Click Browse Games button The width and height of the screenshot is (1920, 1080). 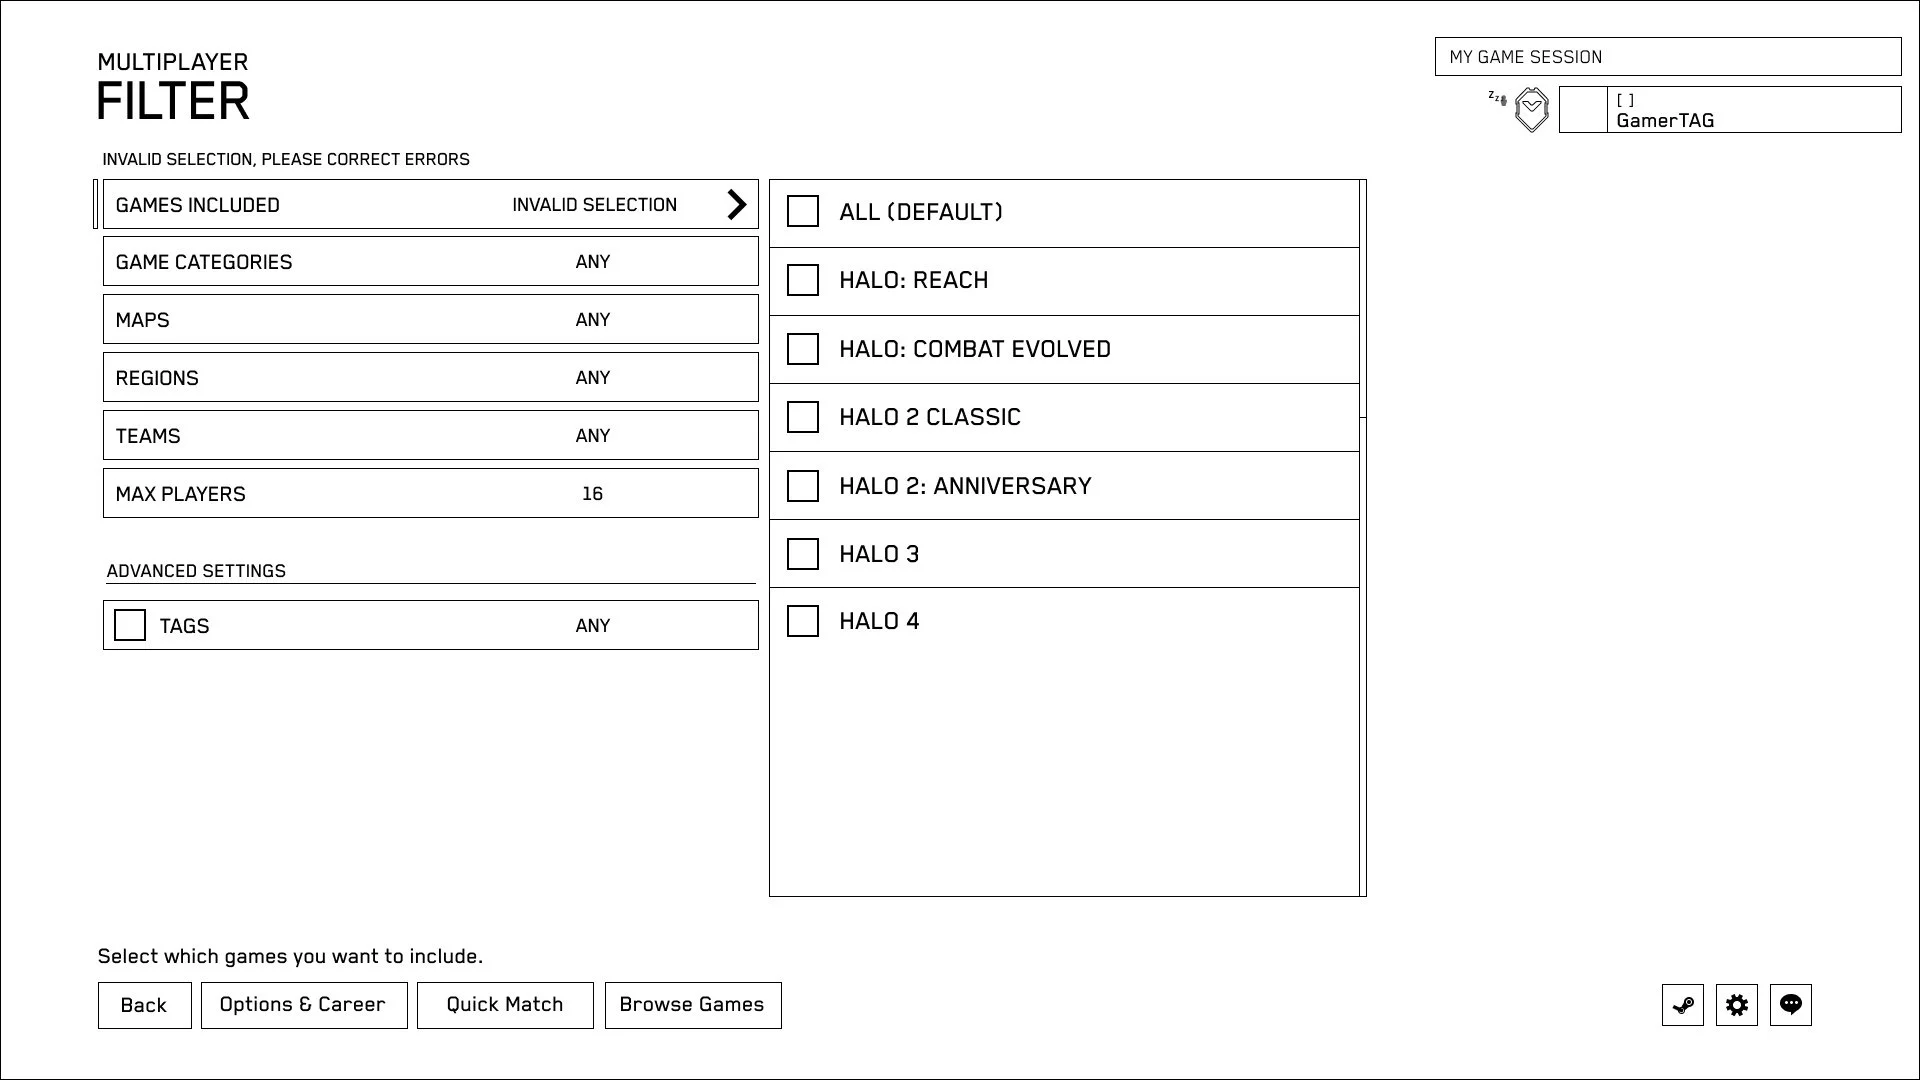point(693,1005)
